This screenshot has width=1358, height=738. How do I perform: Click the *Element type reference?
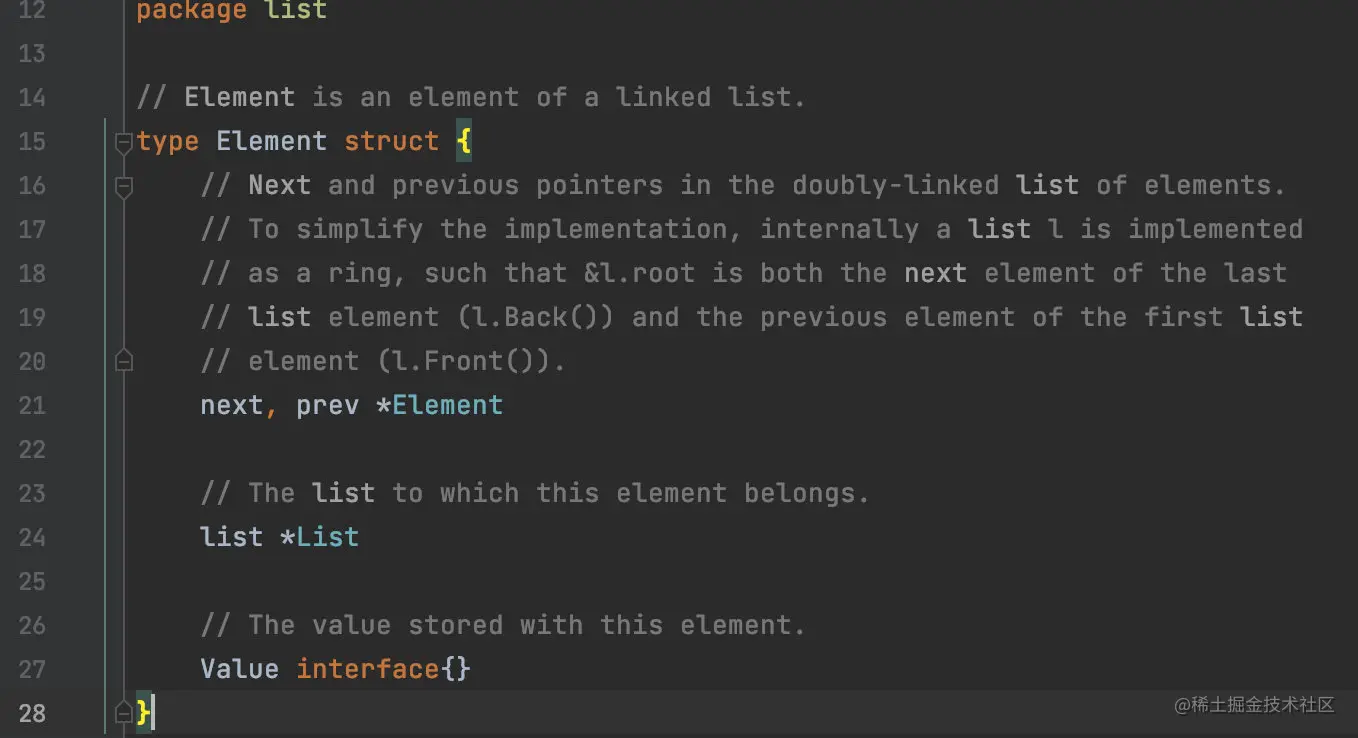[x=439, y=405]
